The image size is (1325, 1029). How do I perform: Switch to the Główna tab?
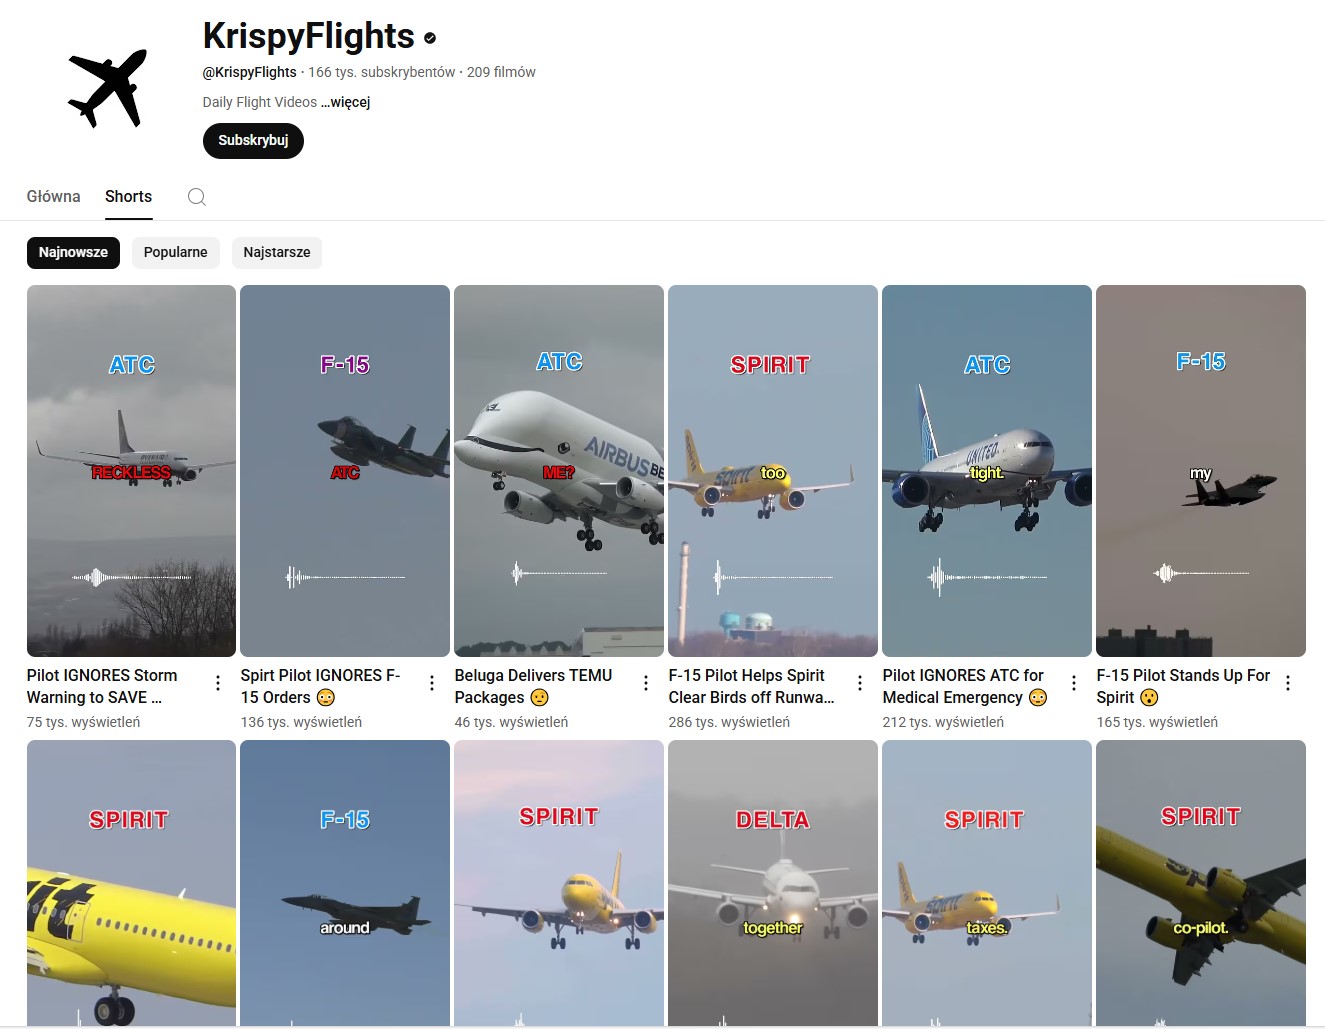click(x=54, y=196)
